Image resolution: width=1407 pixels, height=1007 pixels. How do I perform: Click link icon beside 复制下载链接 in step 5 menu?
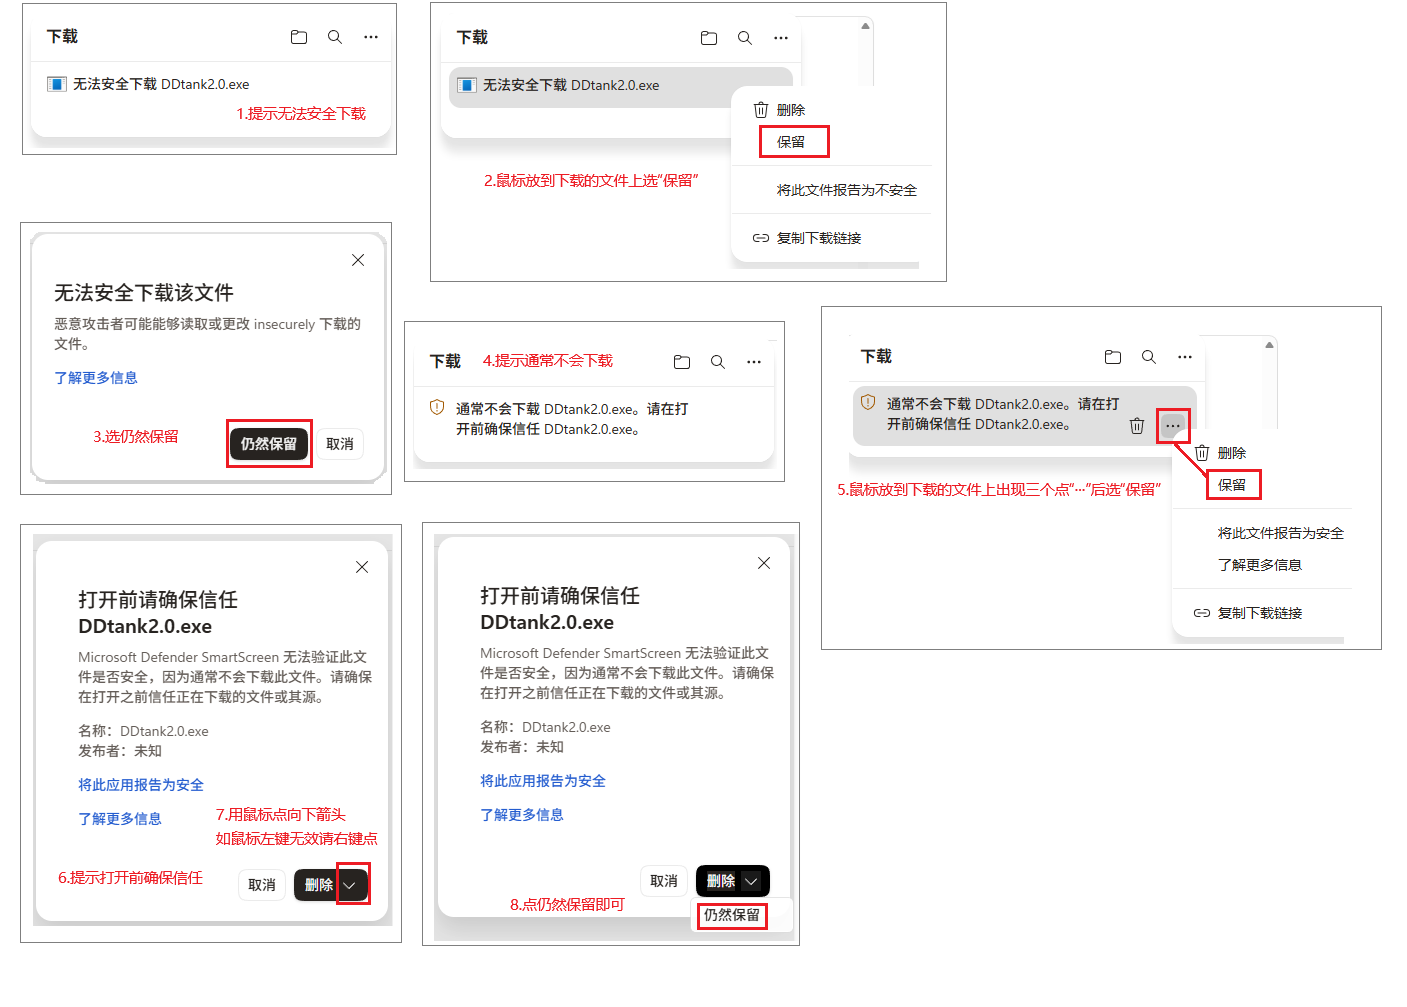pos(1202,613)
